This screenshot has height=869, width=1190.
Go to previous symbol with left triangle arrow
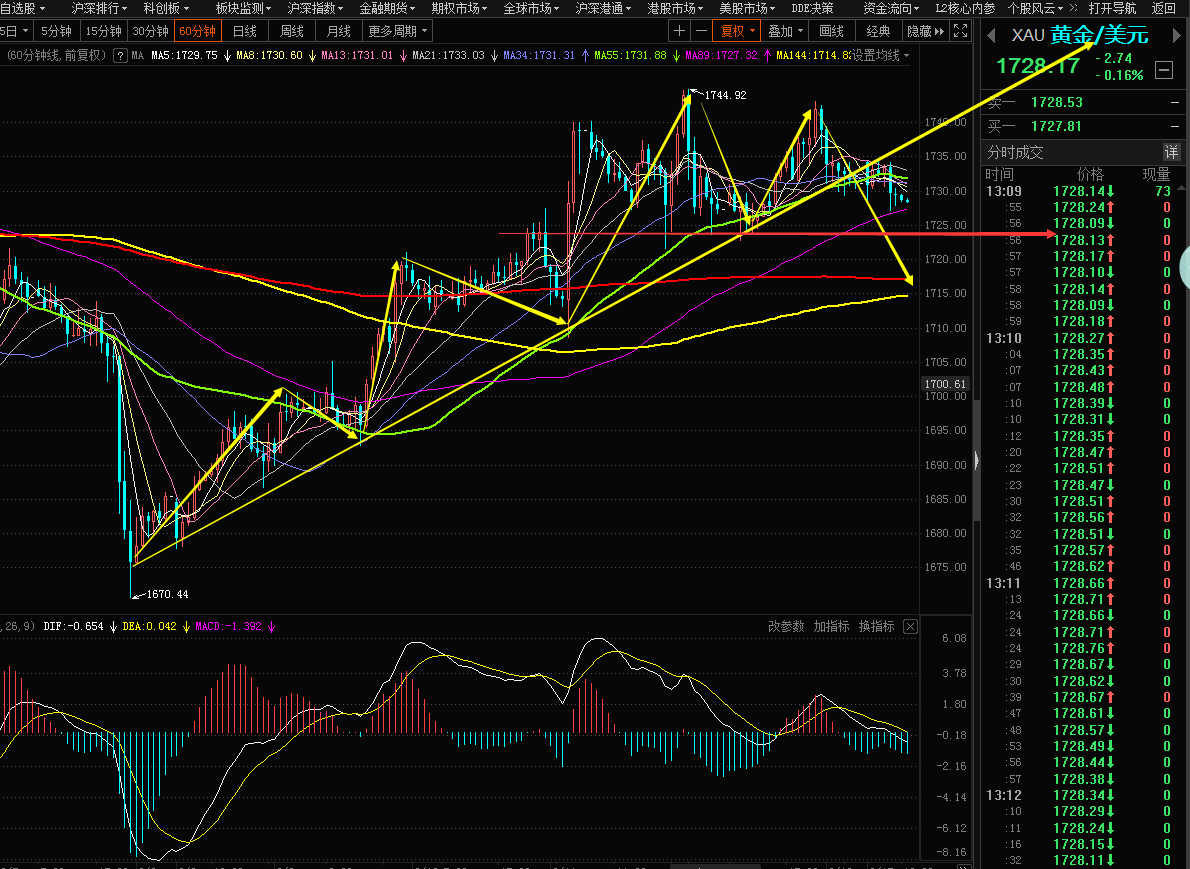click(990, 36)
